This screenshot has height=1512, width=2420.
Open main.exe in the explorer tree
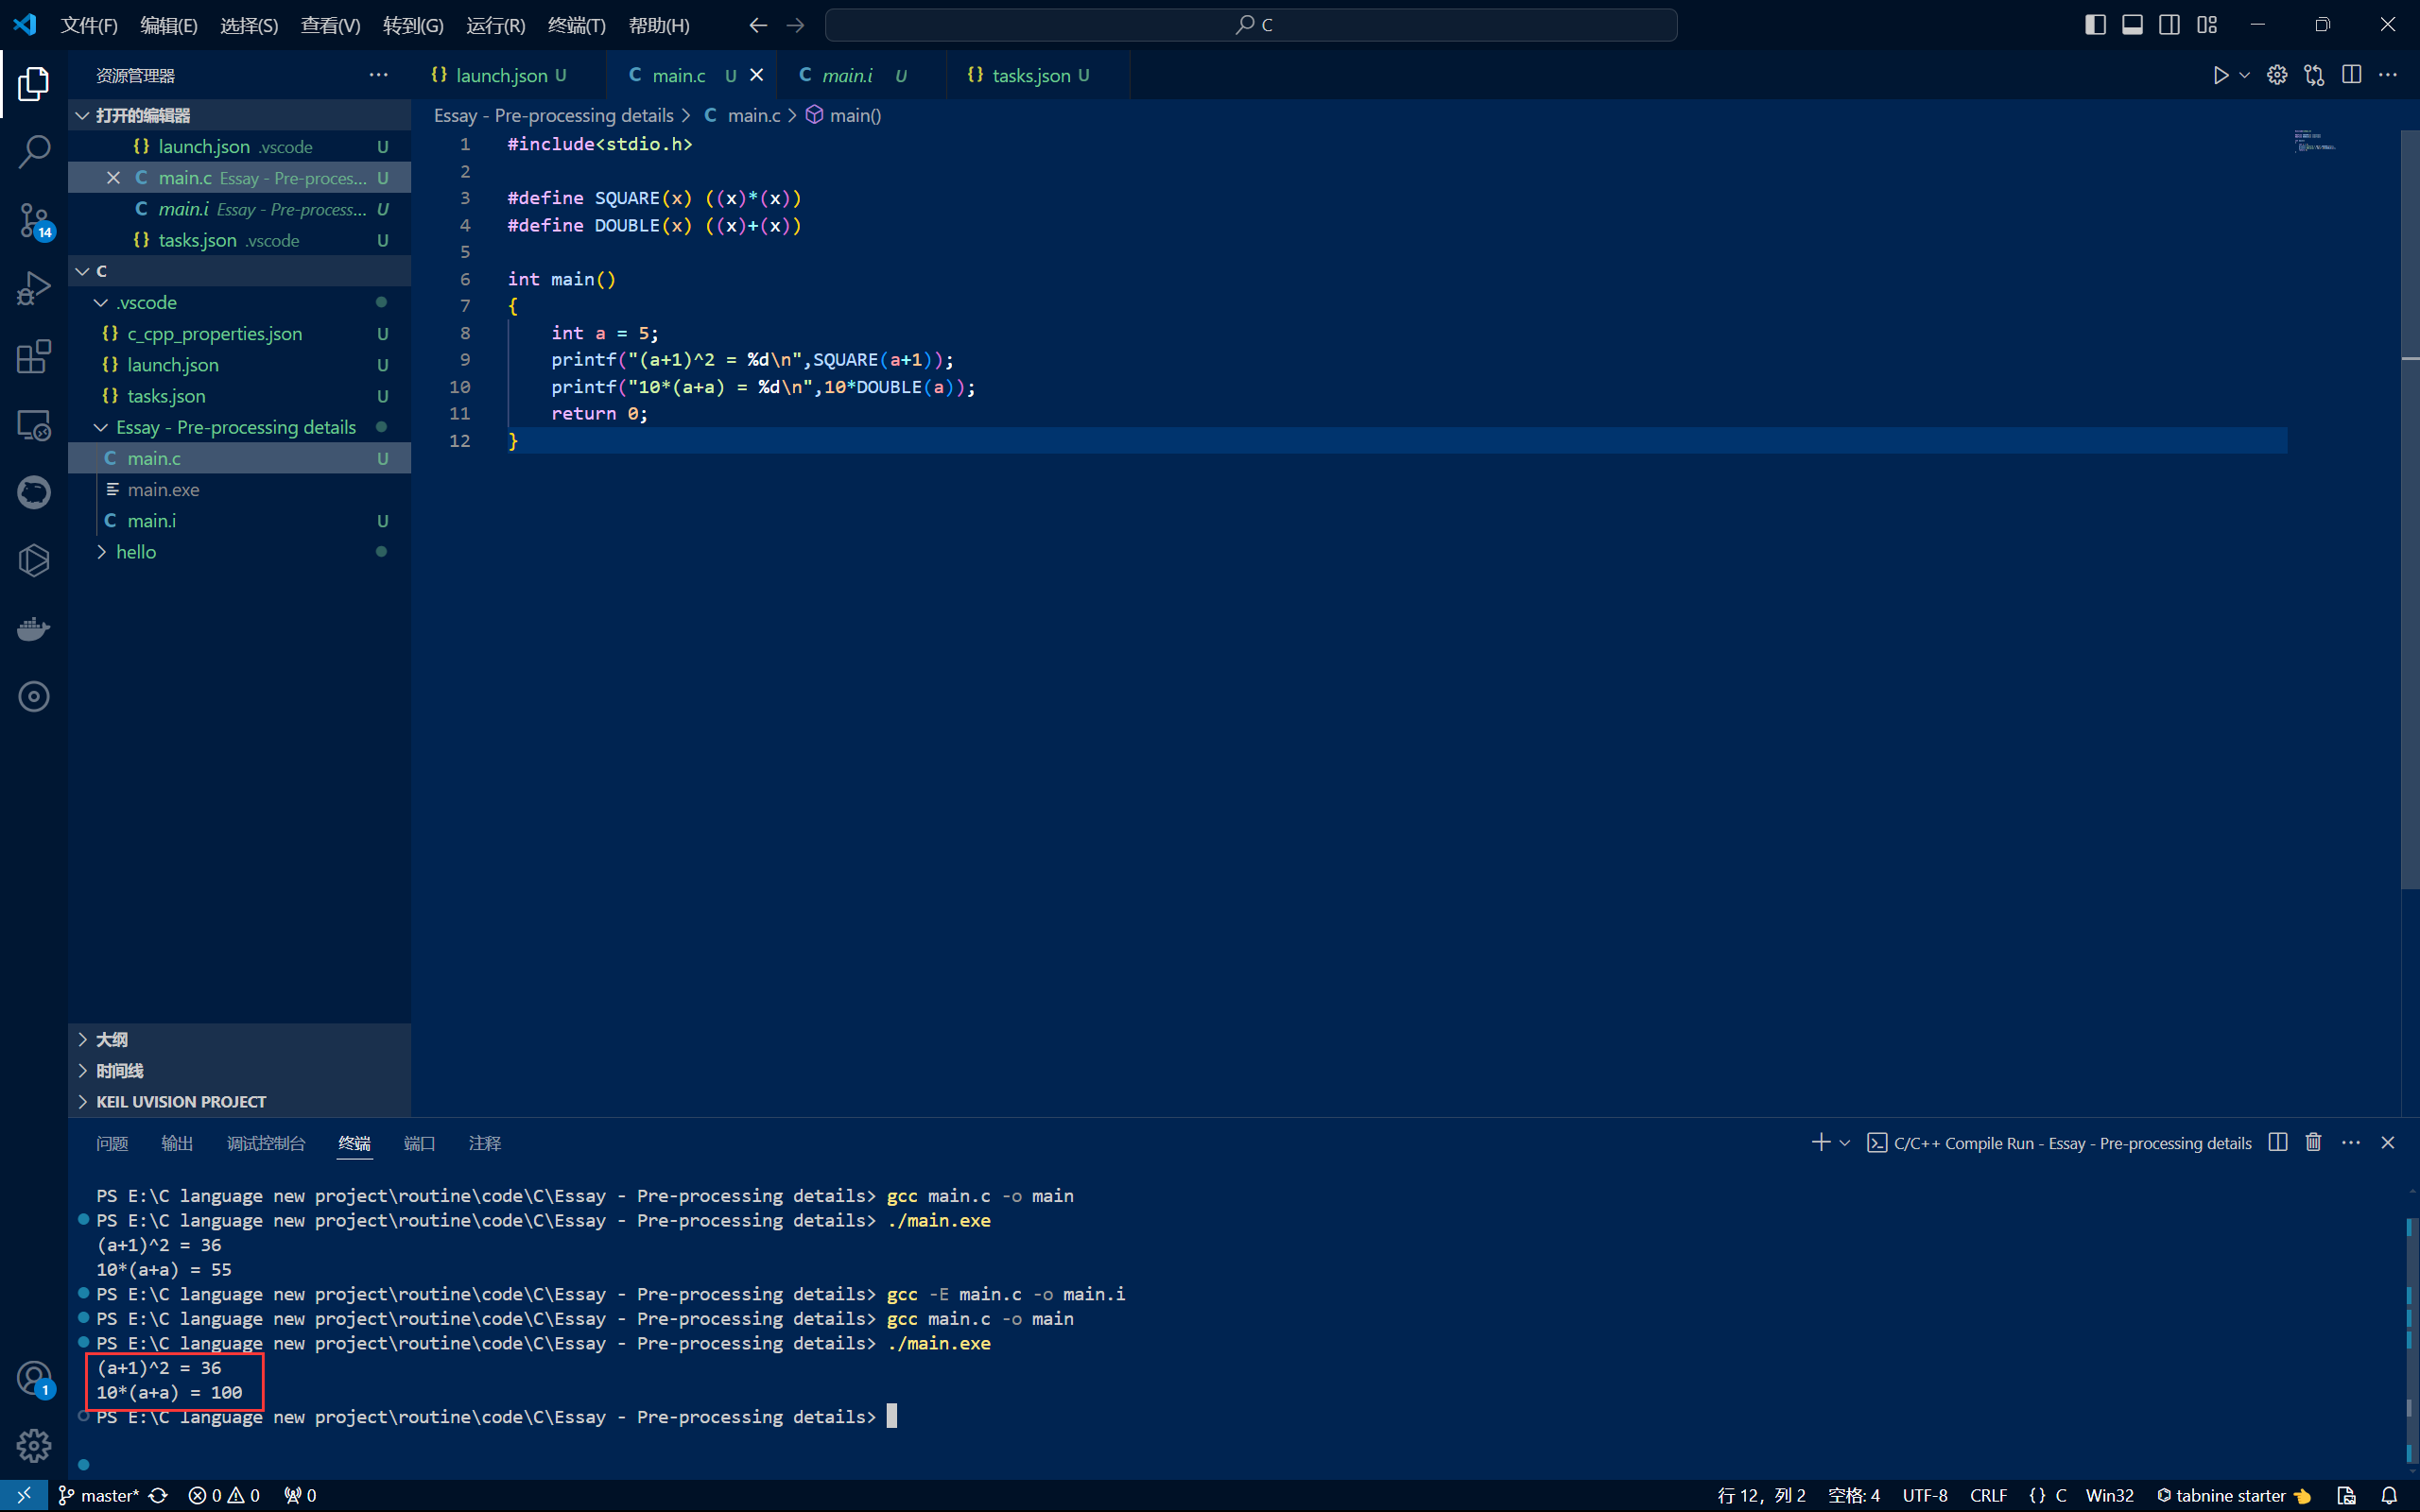coord(240,489)
